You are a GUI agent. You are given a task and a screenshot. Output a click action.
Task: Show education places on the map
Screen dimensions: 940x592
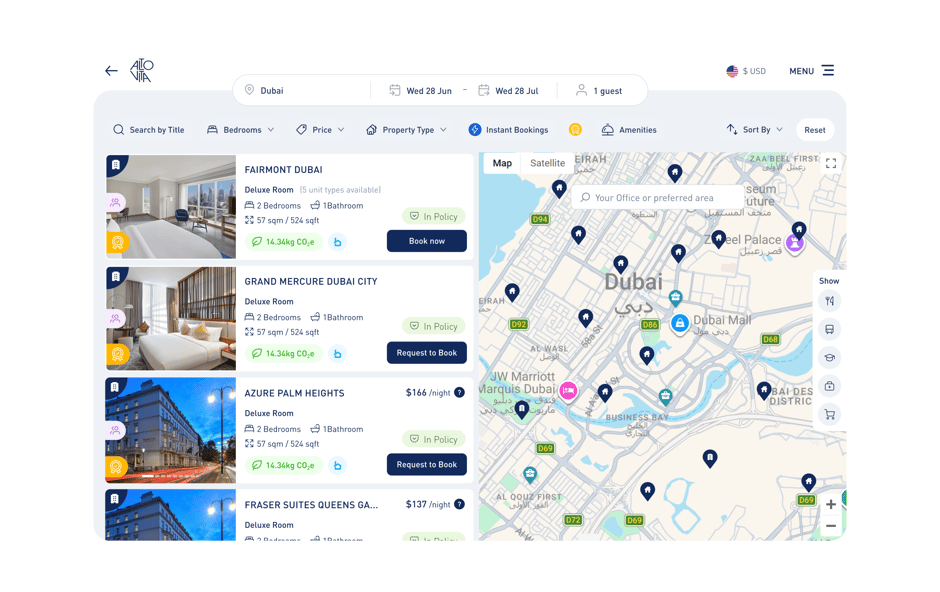coord(829,358)
